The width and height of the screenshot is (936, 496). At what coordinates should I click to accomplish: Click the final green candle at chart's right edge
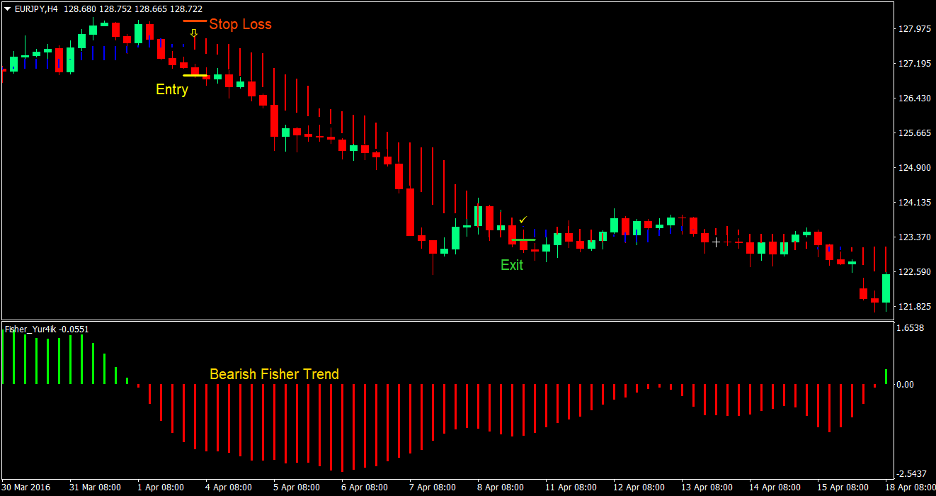(886, 289)
